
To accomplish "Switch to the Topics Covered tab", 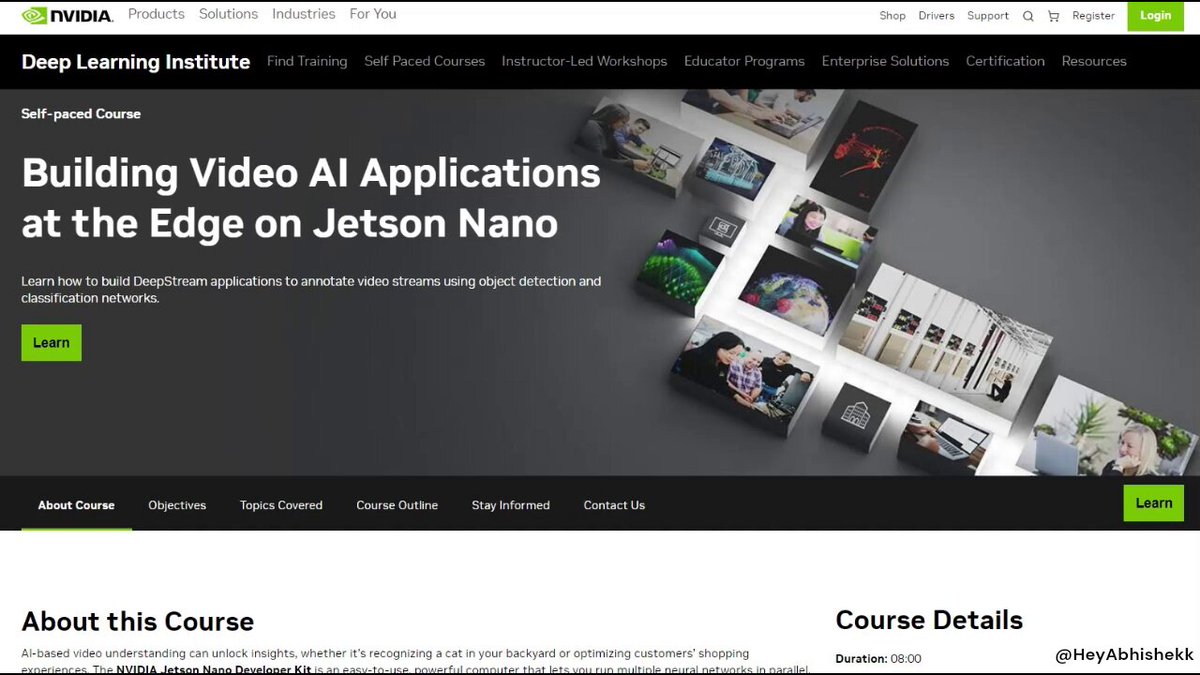I will [x=281, y=505].
